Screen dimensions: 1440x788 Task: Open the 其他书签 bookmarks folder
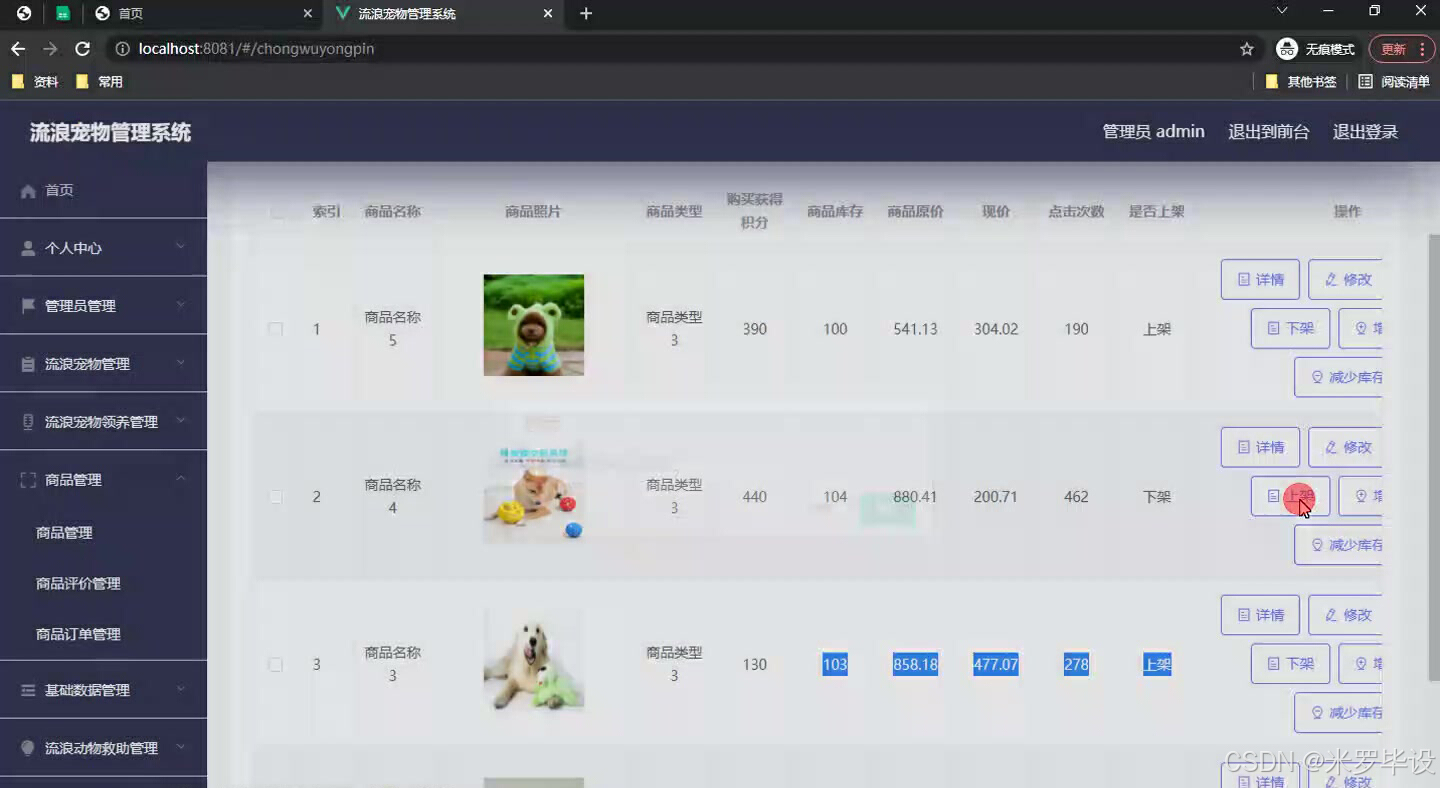pos(1301,82)
